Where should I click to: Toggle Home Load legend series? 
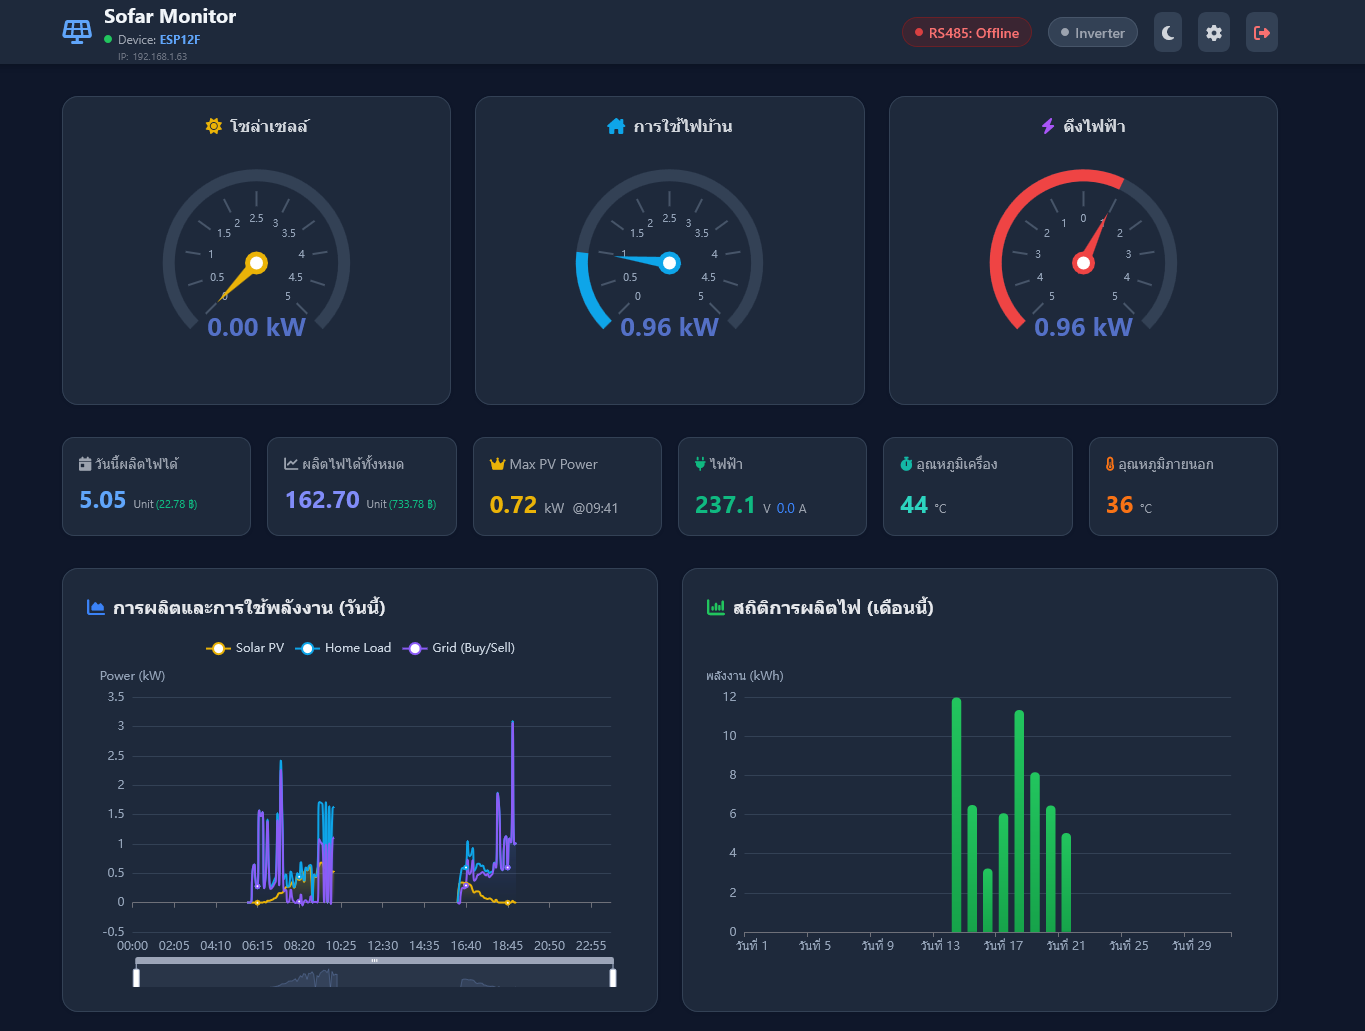point(344,648)
